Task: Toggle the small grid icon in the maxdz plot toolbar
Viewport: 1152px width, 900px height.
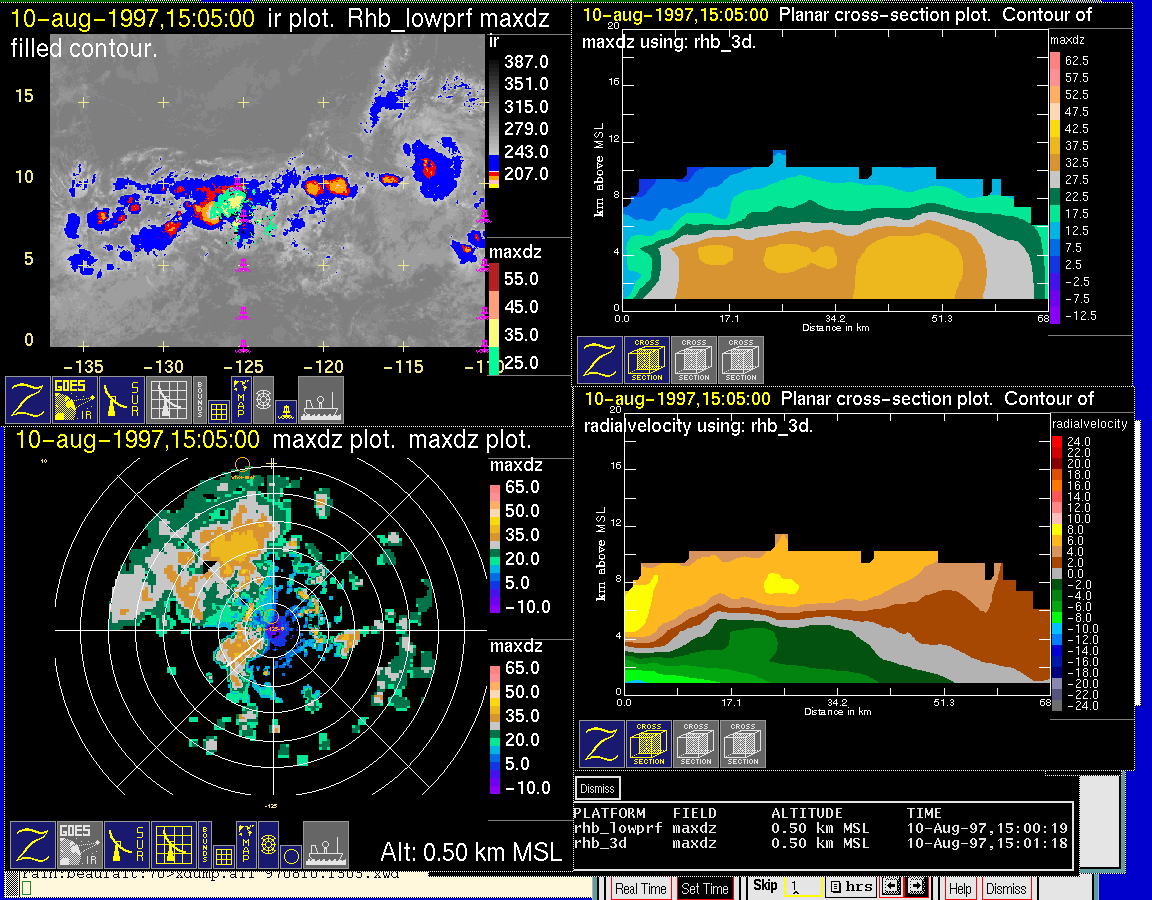Action: 223,856
